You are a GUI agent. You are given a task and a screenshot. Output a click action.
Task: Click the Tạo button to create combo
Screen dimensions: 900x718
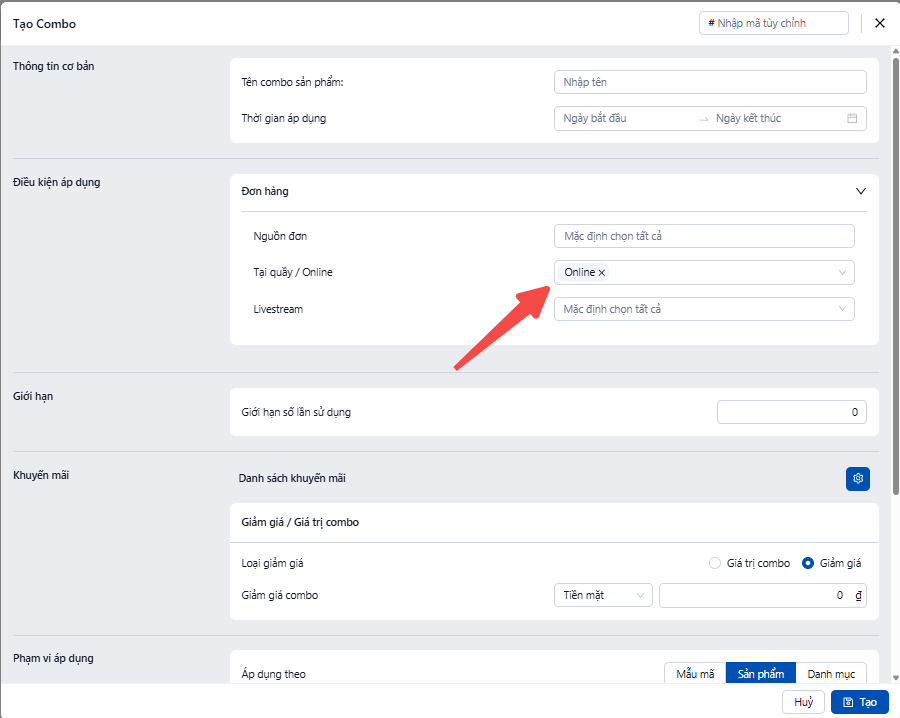tap(859, 702)
